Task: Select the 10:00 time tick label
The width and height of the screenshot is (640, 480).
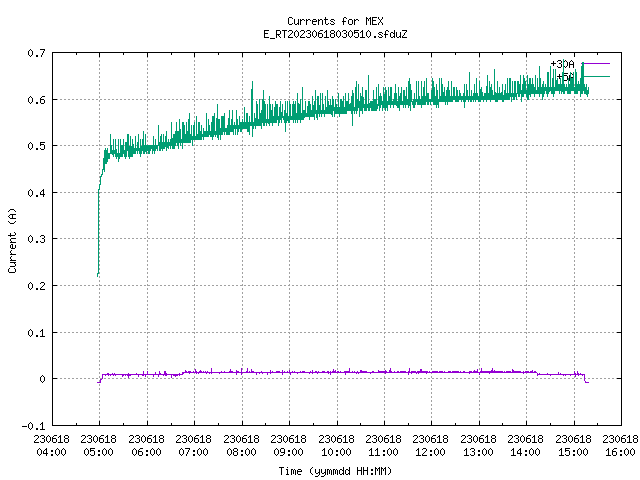Action: pyautogui.click(x=336, y=452)
